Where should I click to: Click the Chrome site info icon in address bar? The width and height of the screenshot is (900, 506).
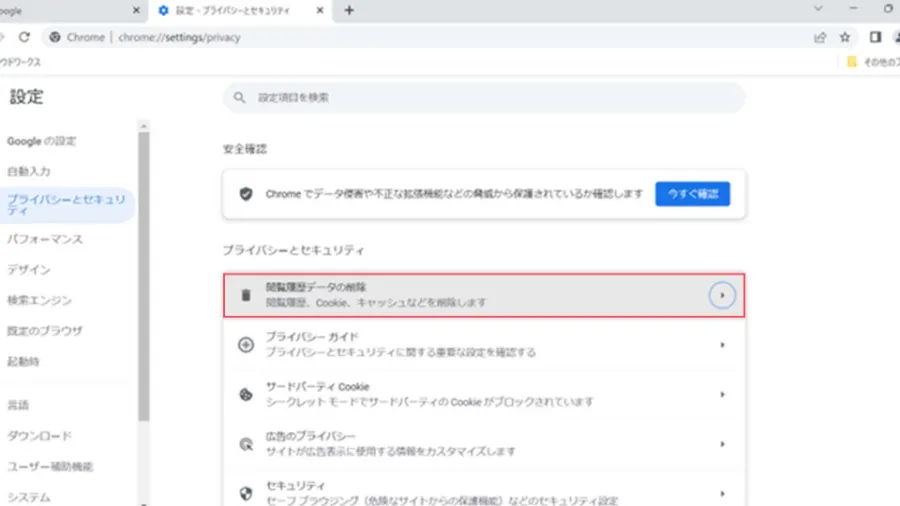[55, 37]
